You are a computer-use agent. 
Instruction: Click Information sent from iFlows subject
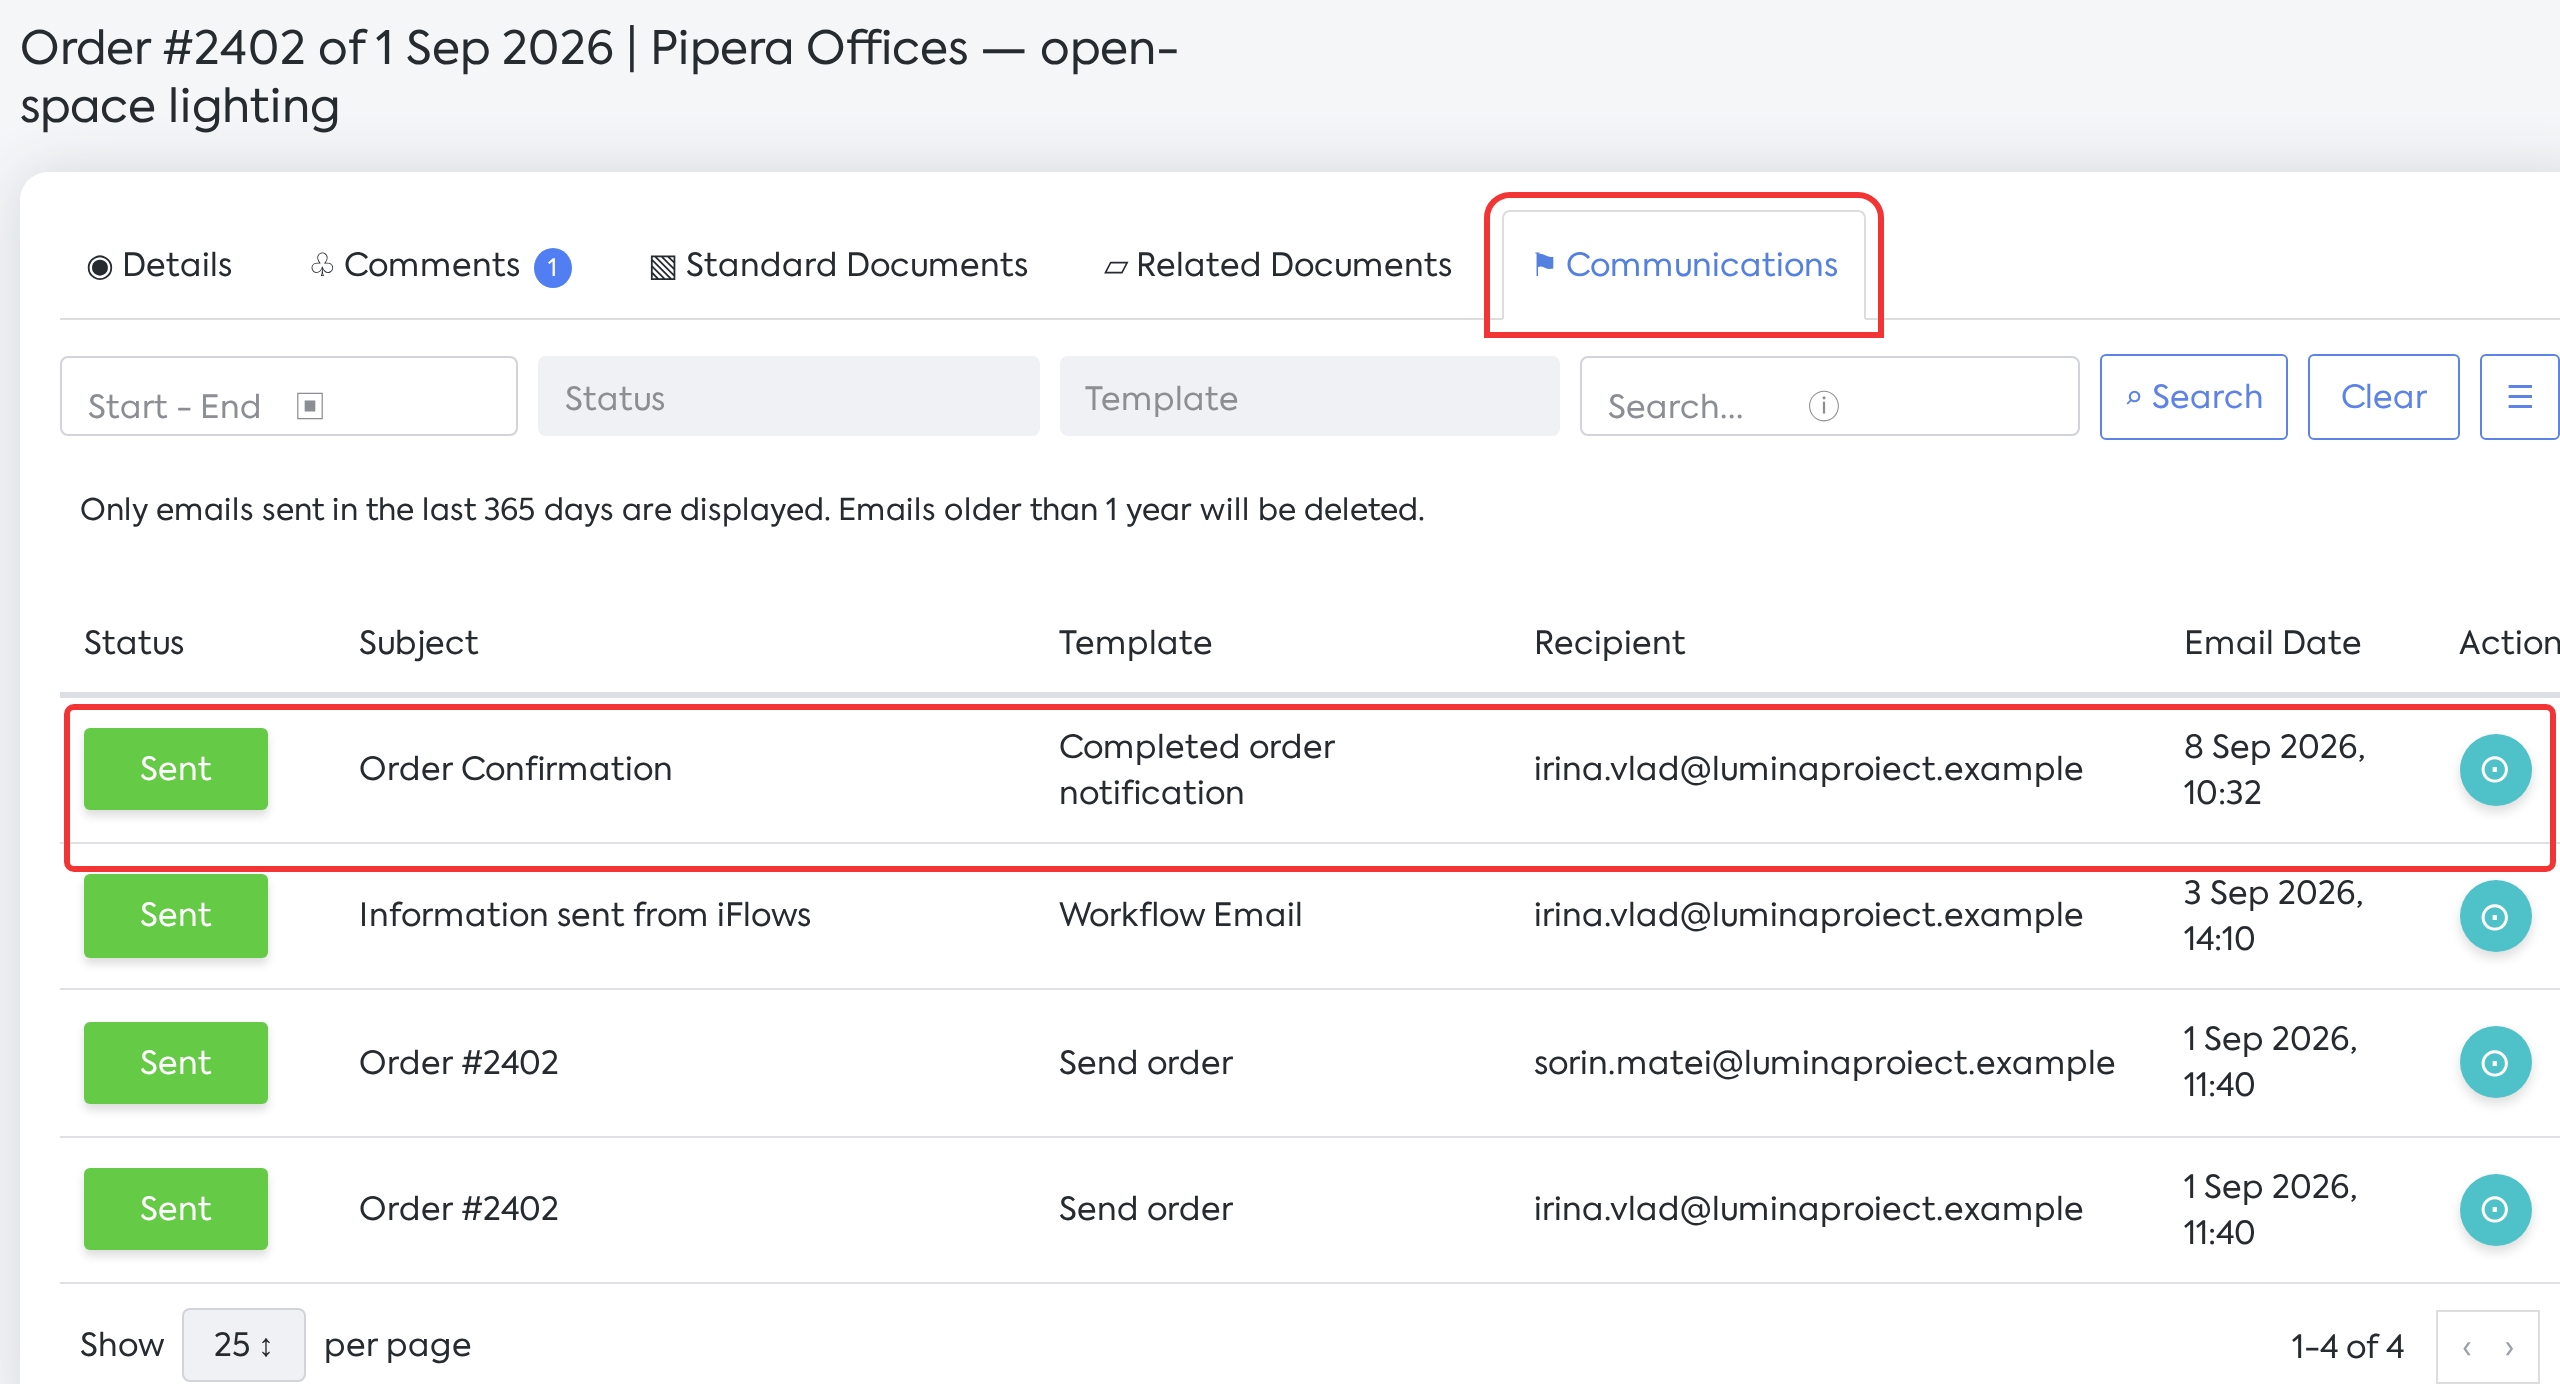[x=585, y=915]
